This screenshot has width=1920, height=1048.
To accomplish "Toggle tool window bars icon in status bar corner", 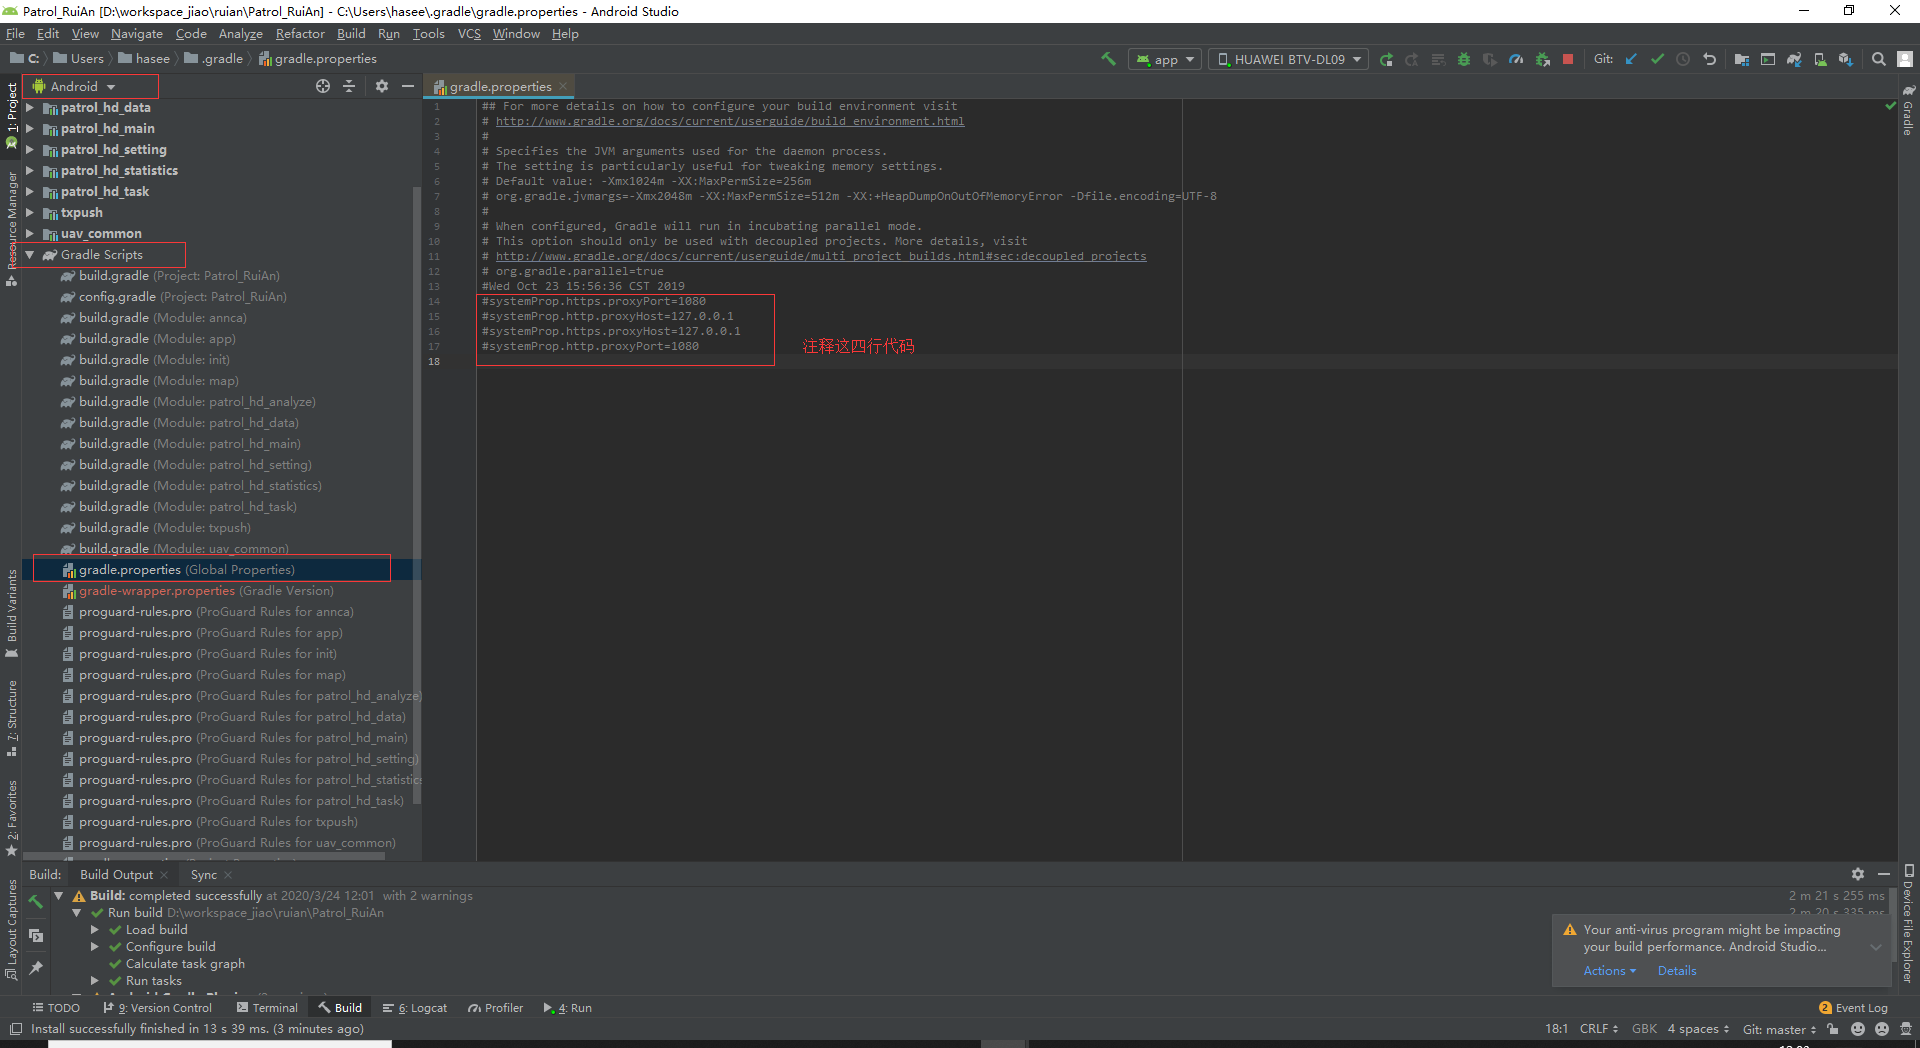I will point(15,1029).
